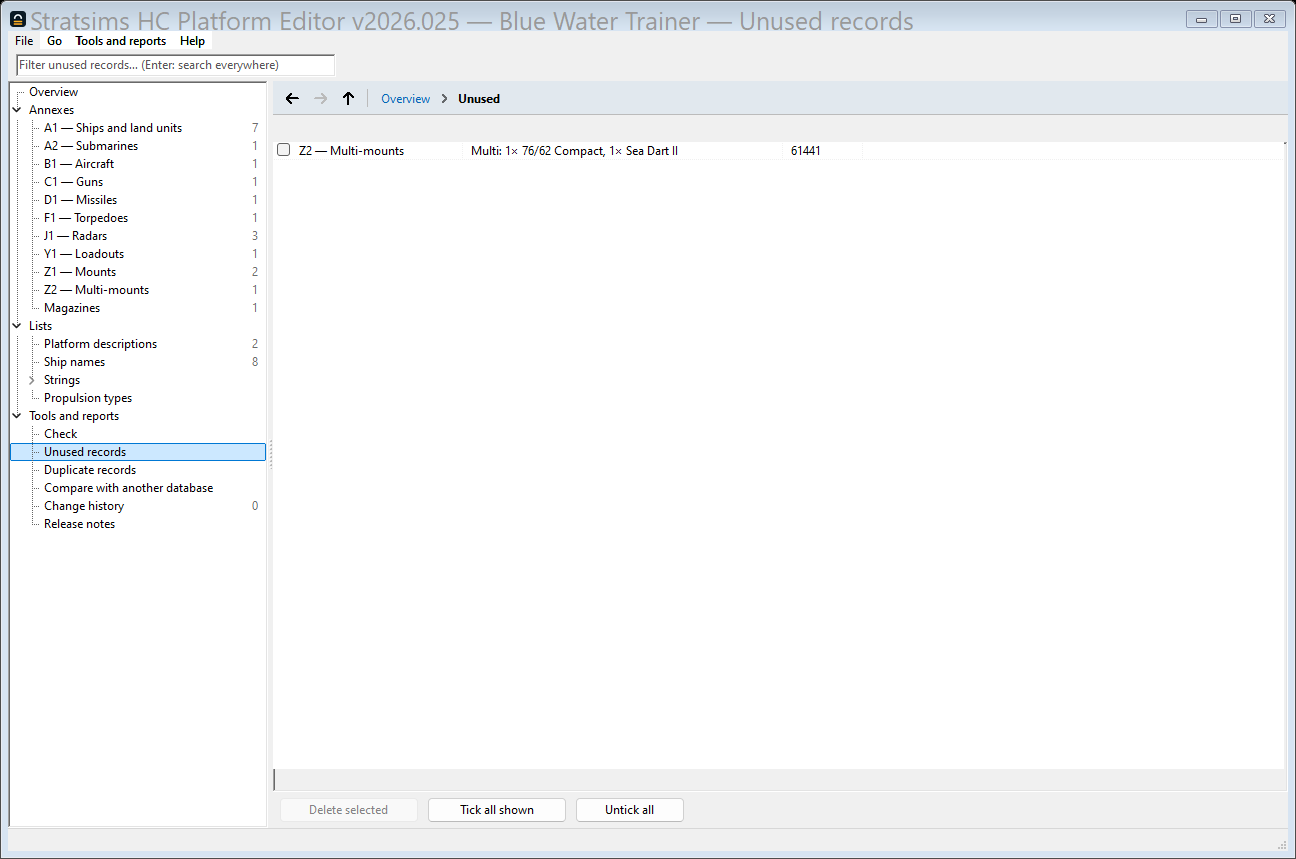Image resolution: width=1296 pixels, height=859 pixels.
Task: Follow the Overview breadcrumb link
Action: pyautogui.click(x=405, y=99)
